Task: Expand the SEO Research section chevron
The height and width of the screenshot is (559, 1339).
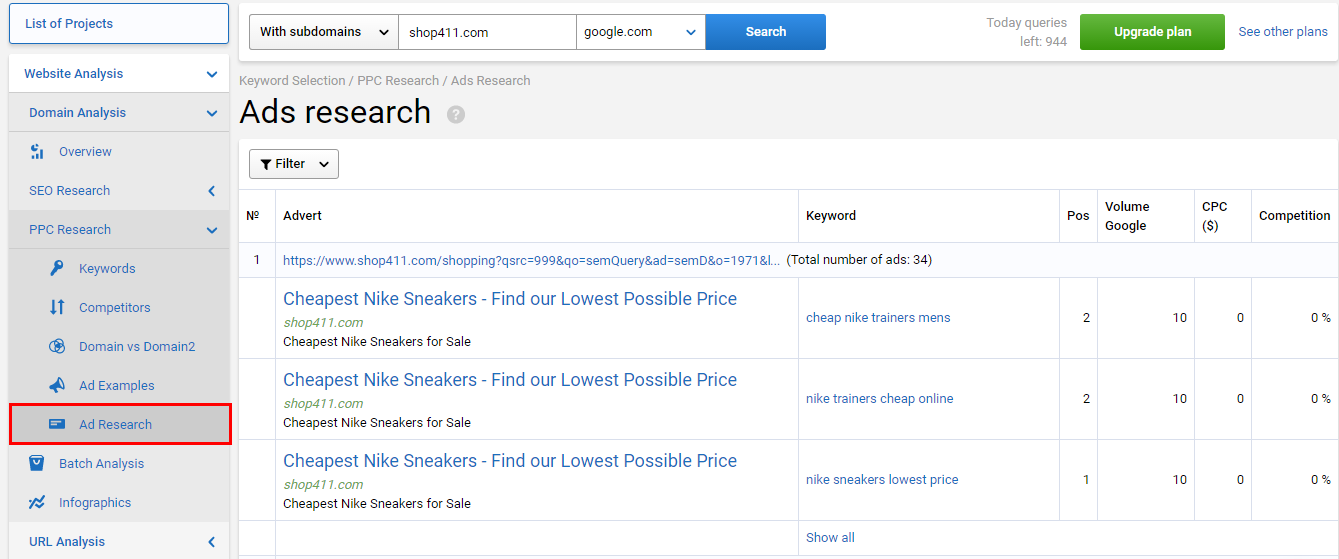Action: click(x=211, y=191)
